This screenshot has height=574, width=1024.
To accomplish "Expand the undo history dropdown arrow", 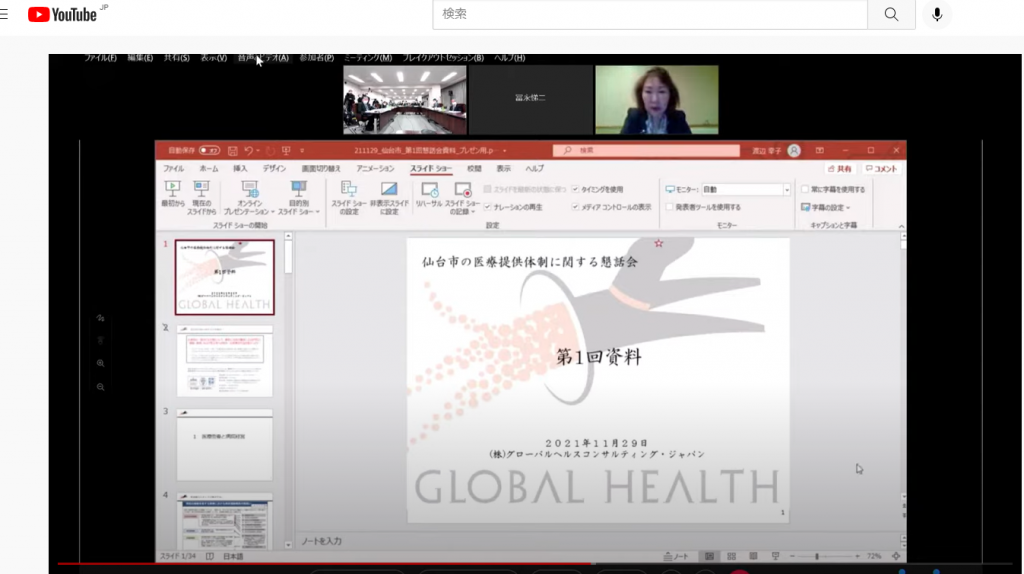I will [x=258, y=151].
